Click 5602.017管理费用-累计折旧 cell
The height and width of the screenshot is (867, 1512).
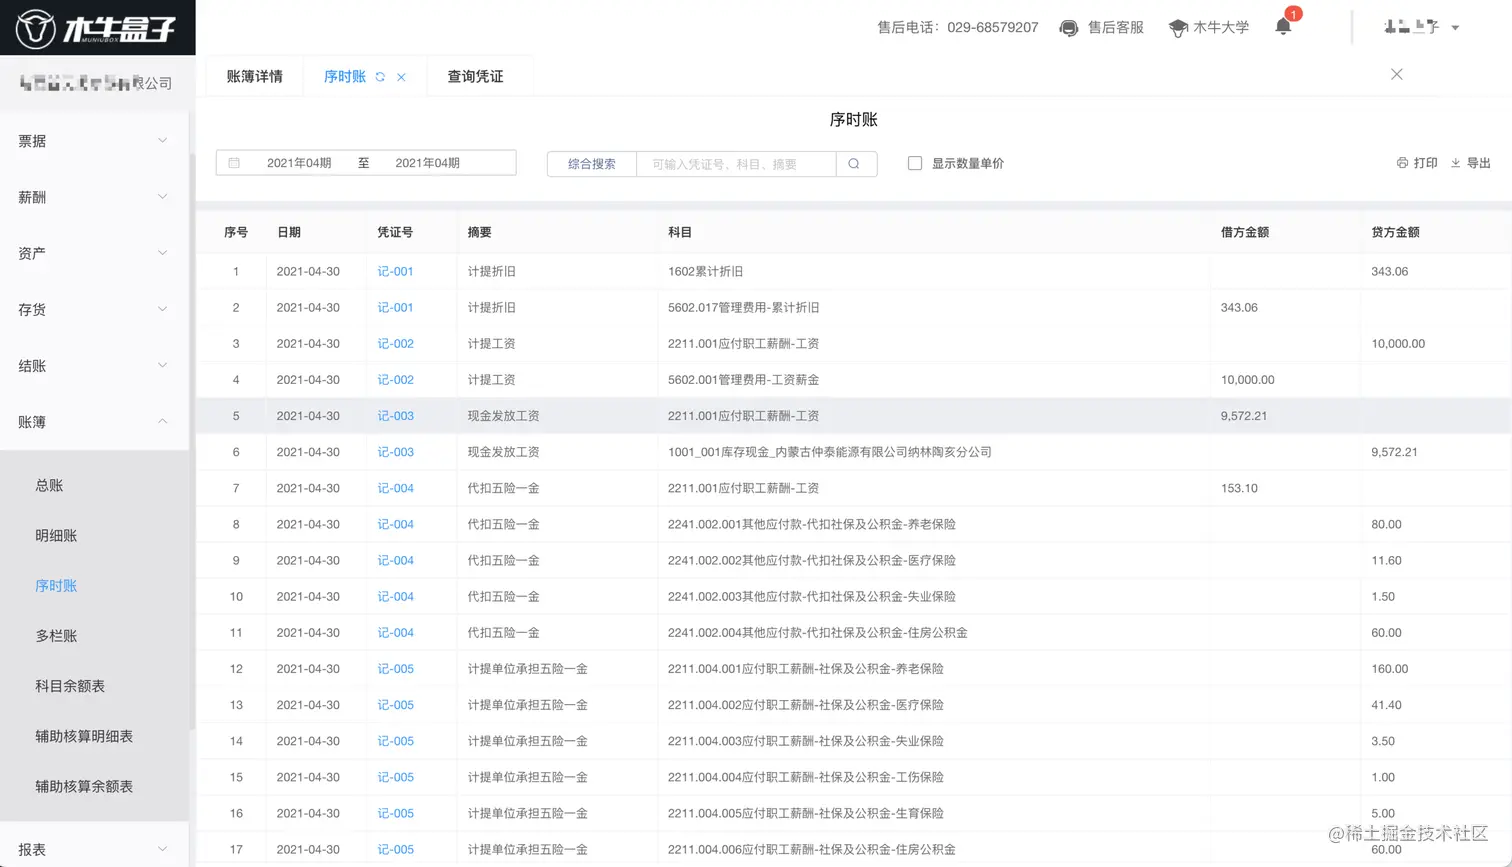click(x=743, y=307)
